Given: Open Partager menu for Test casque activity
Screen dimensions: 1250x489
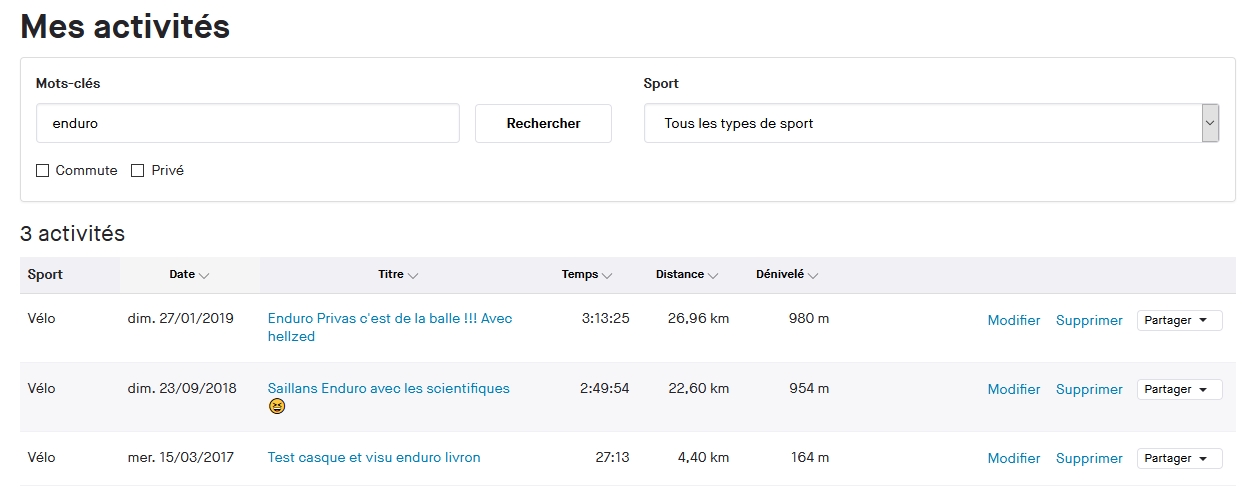Looking at the screenshot, I should 1179,458.
